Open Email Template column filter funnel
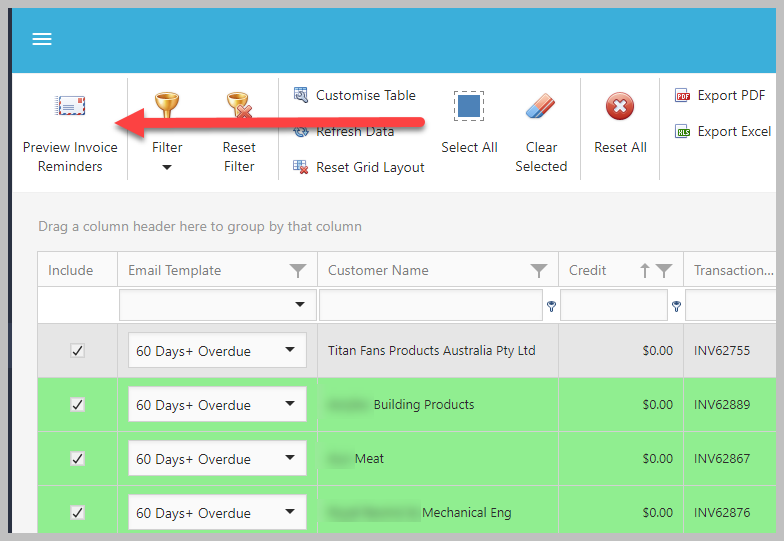 [x=298, y=270]
